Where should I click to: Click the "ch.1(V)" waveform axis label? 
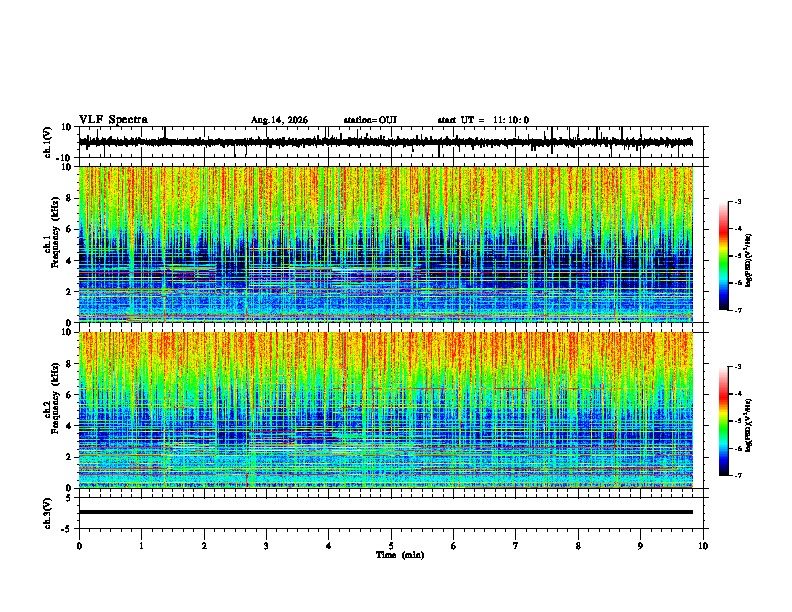click(48, 142)
